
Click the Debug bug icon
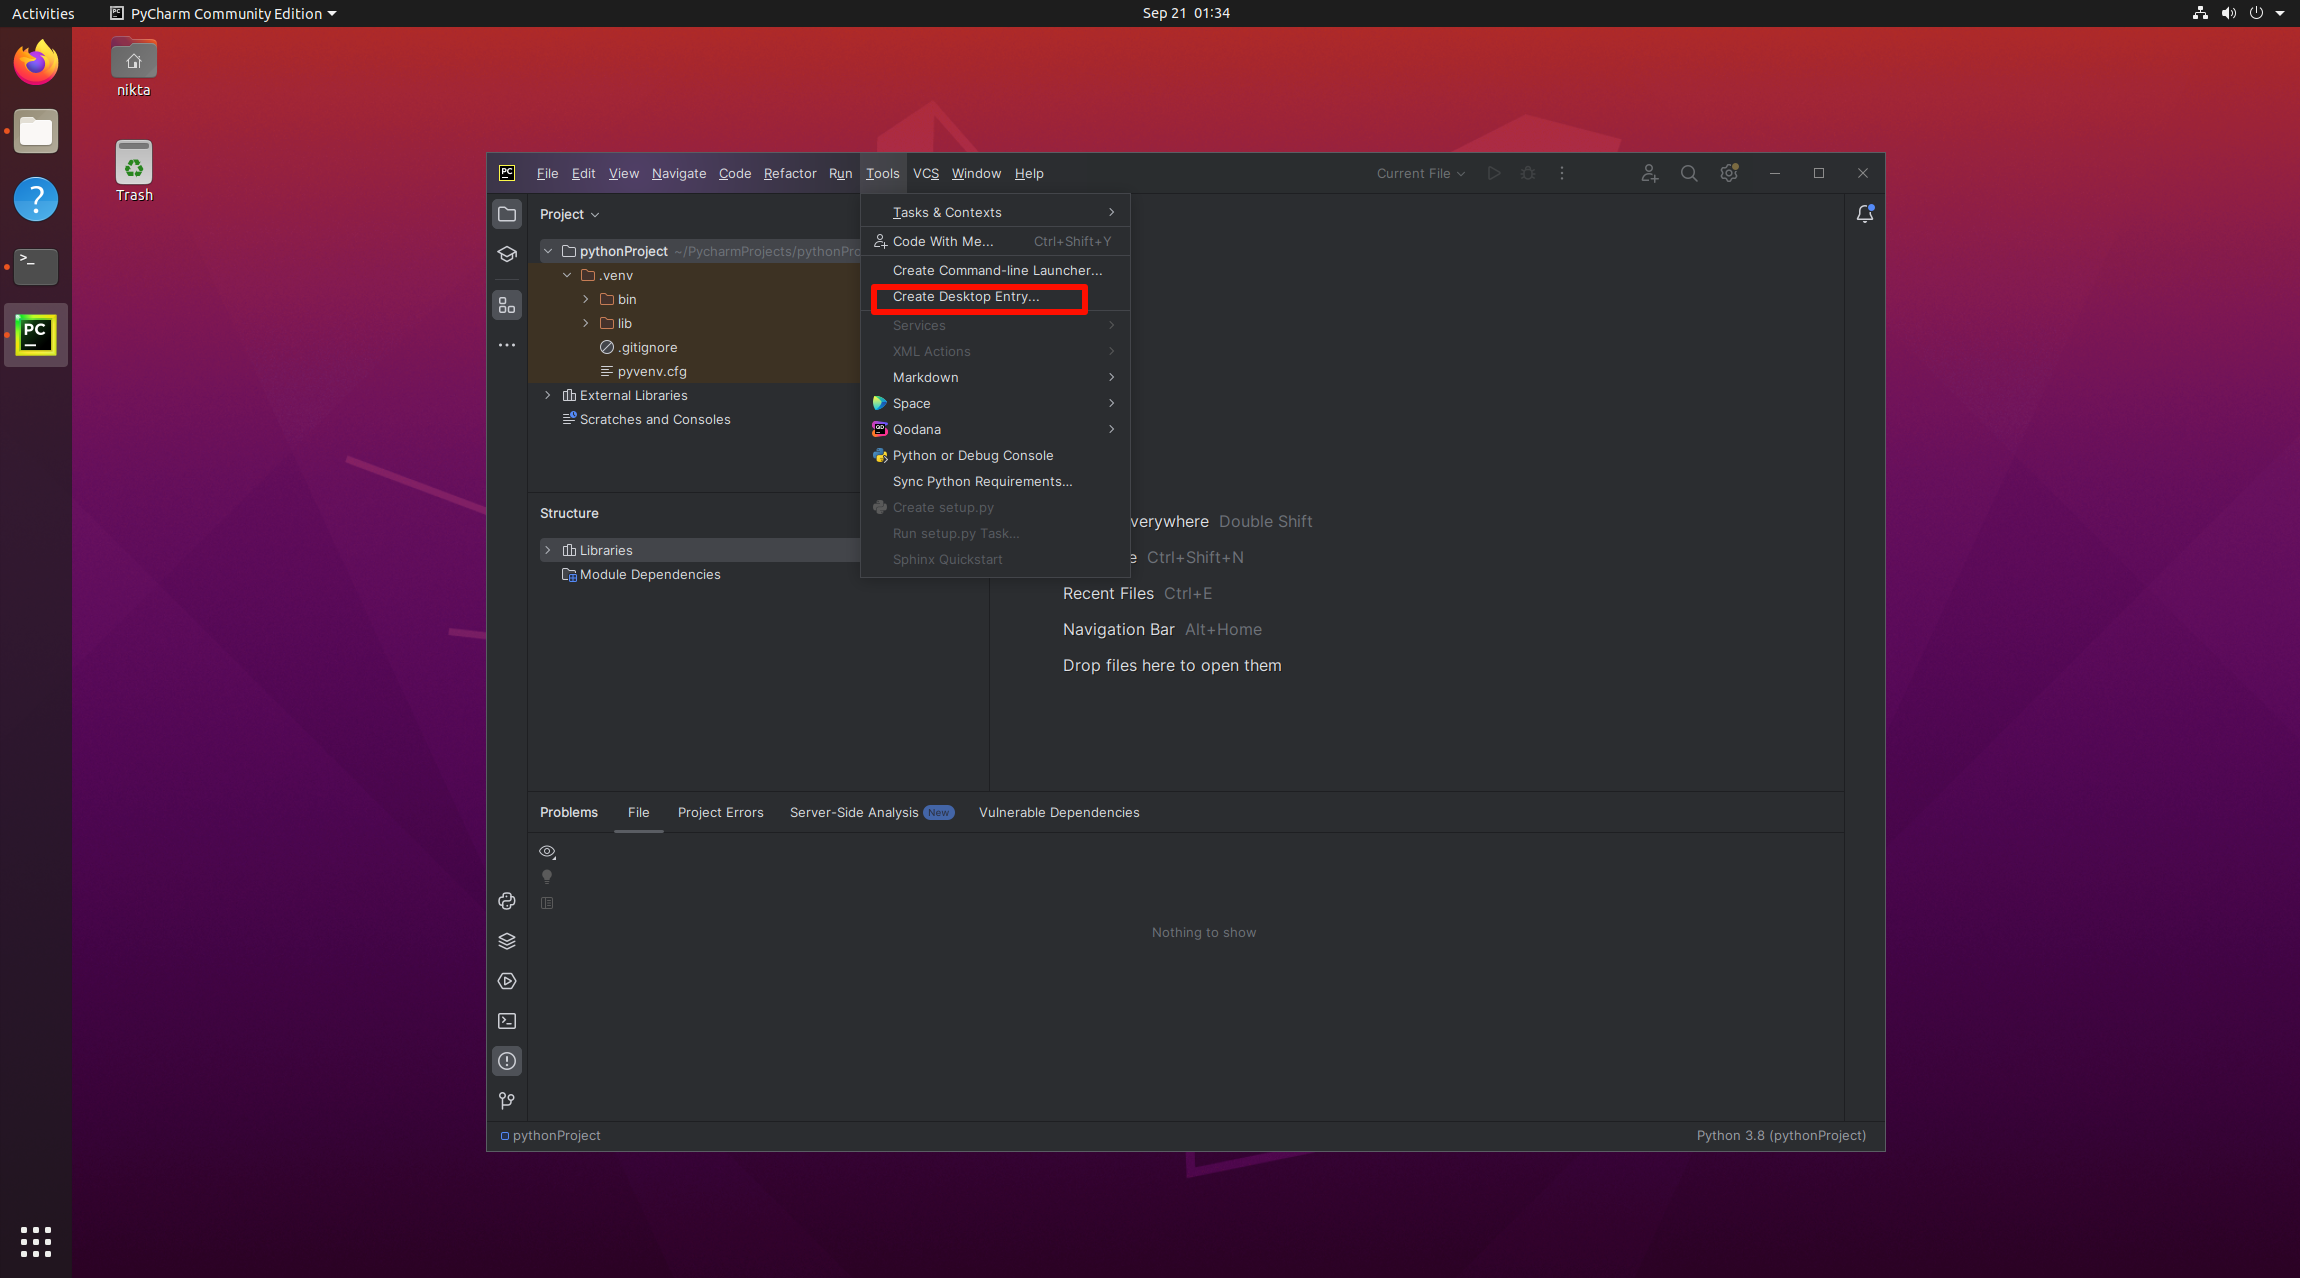tap(1528, 173)
